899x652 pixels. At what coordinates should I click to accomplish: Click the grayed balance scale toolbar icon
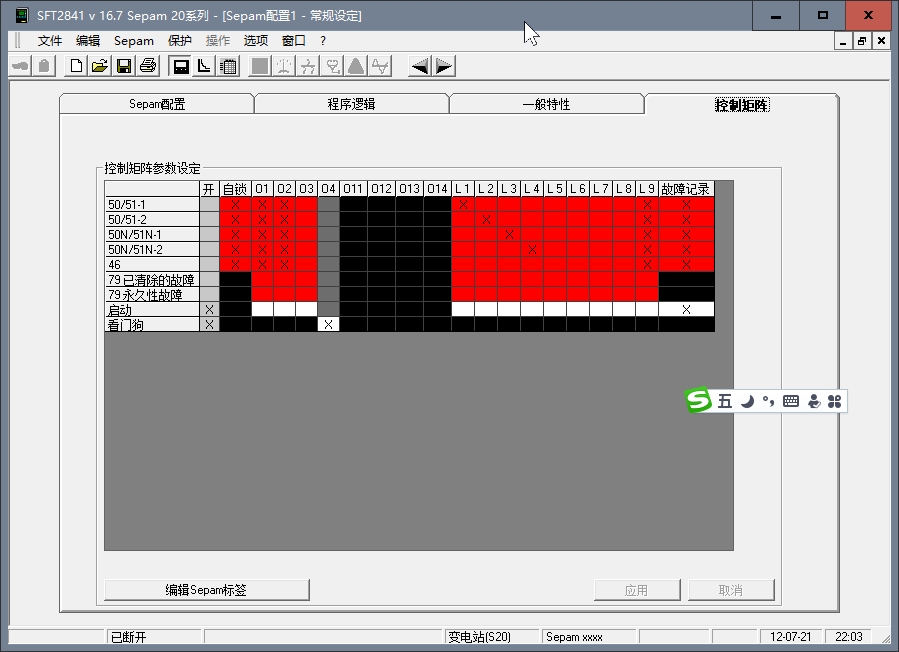[x=284, y=67]
